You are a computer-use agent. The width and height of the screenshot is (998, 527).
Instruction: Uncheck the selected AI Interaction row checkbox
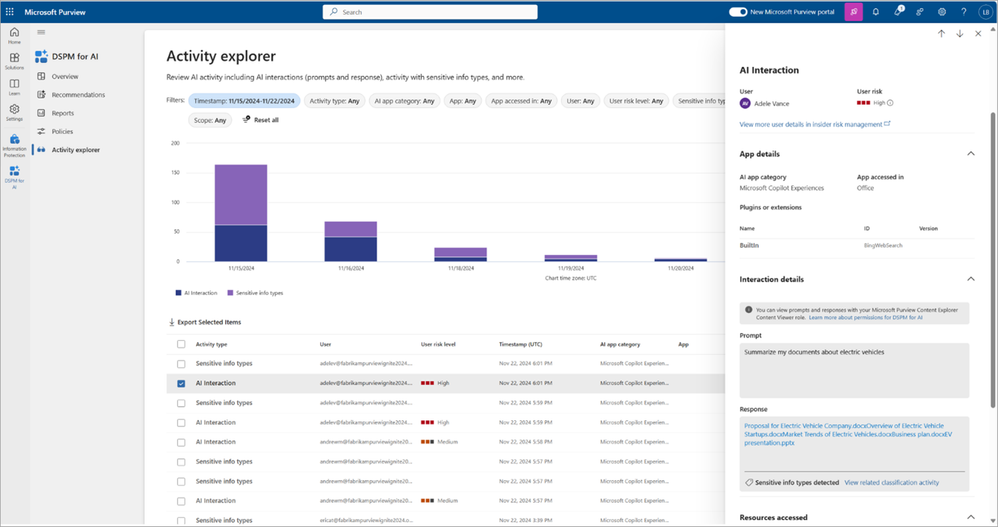click(181, 383)
